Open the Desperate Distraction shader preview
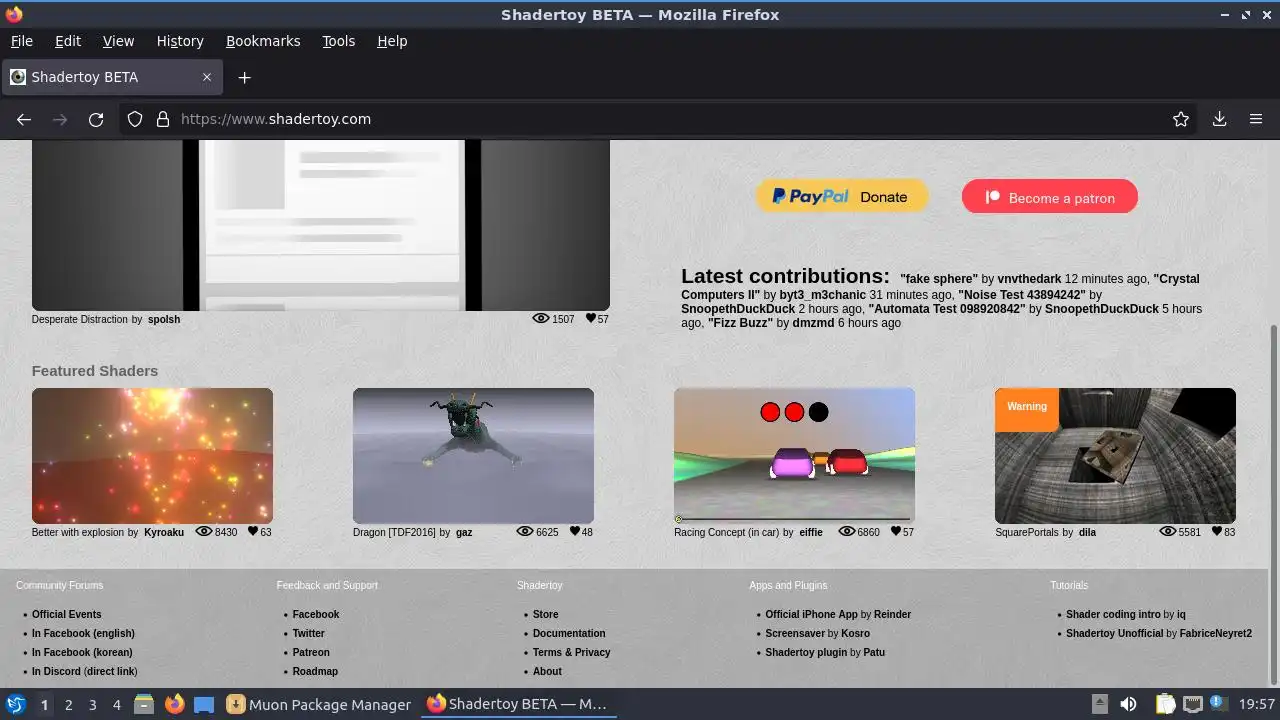The height and width of the screenshot is (720, 1280). [x=321, y=225]
